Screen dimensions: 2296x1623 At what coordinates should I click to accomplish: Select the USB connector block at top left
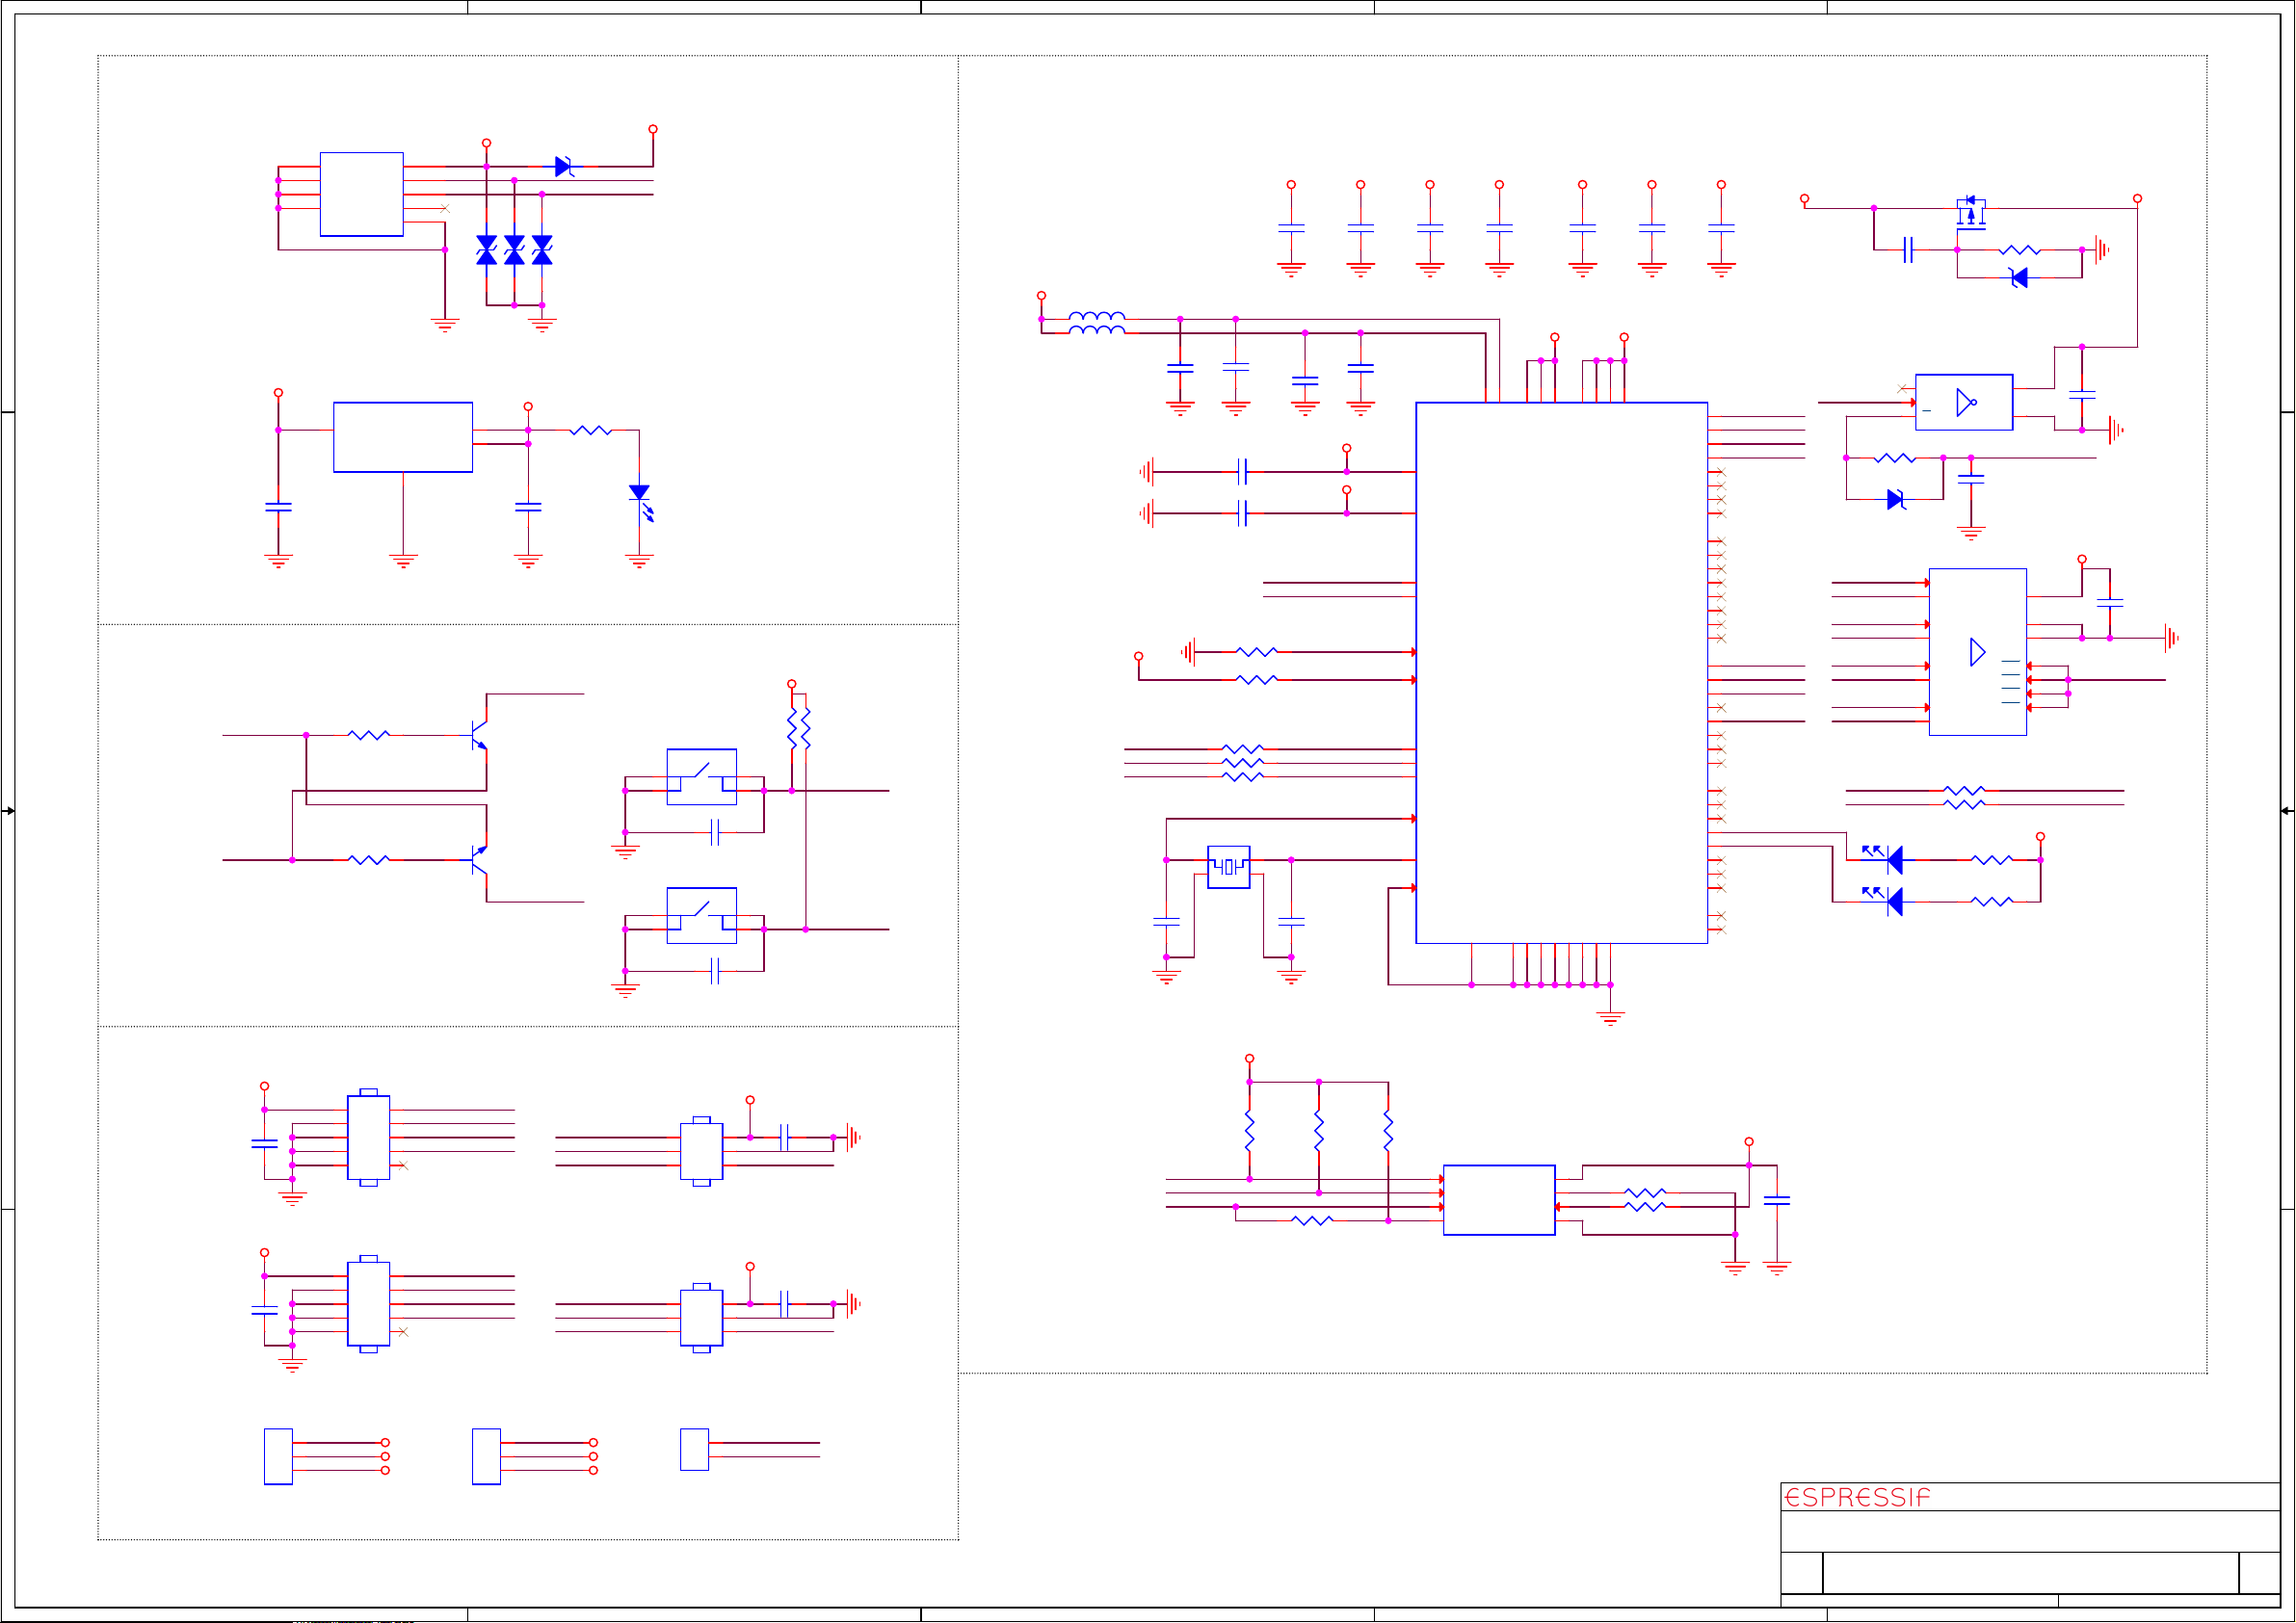pyautogui.click(x=361, y=194)
